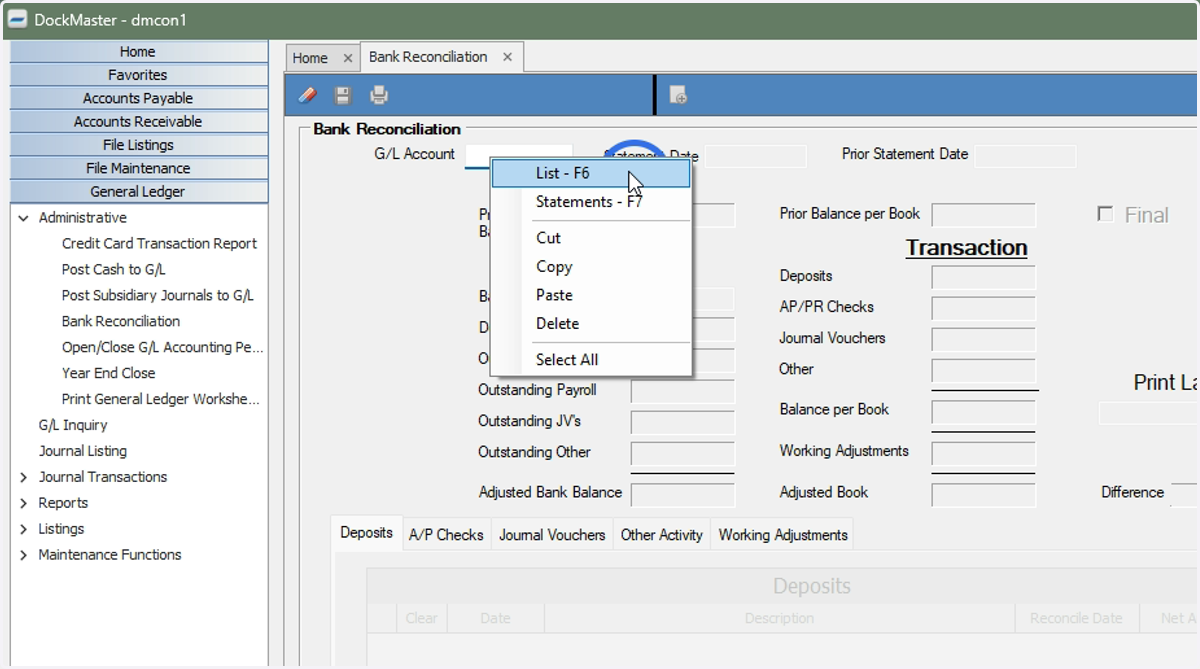Viewport: 1200px width, 669px height.
Task: Click the Transaction Journal Vouchers amount field
Action: pyautogui.click(x=983, y=339)
